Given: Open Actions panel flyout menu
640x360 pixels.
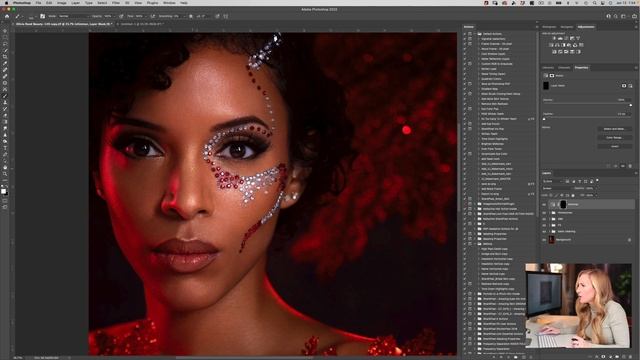Looking at the screenshot, I should (537, 27).
